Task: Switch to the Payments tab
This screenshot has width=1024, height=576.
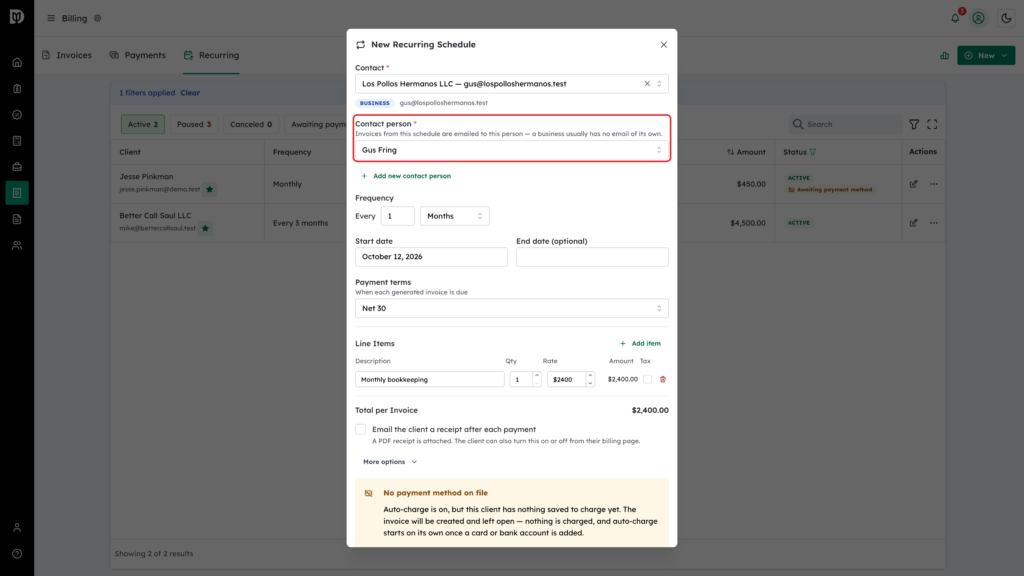Action: point(138,56)
